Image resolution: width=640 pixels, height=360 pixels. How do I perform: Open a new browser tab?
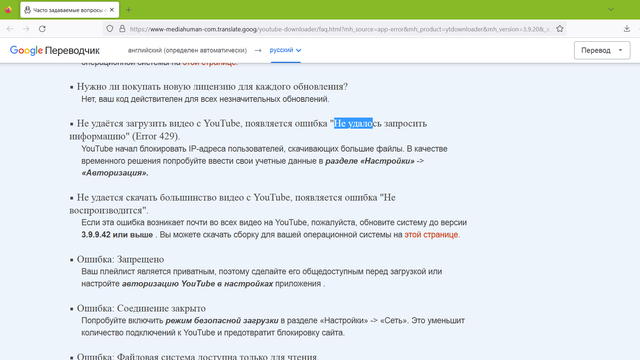tap(129, 10)
